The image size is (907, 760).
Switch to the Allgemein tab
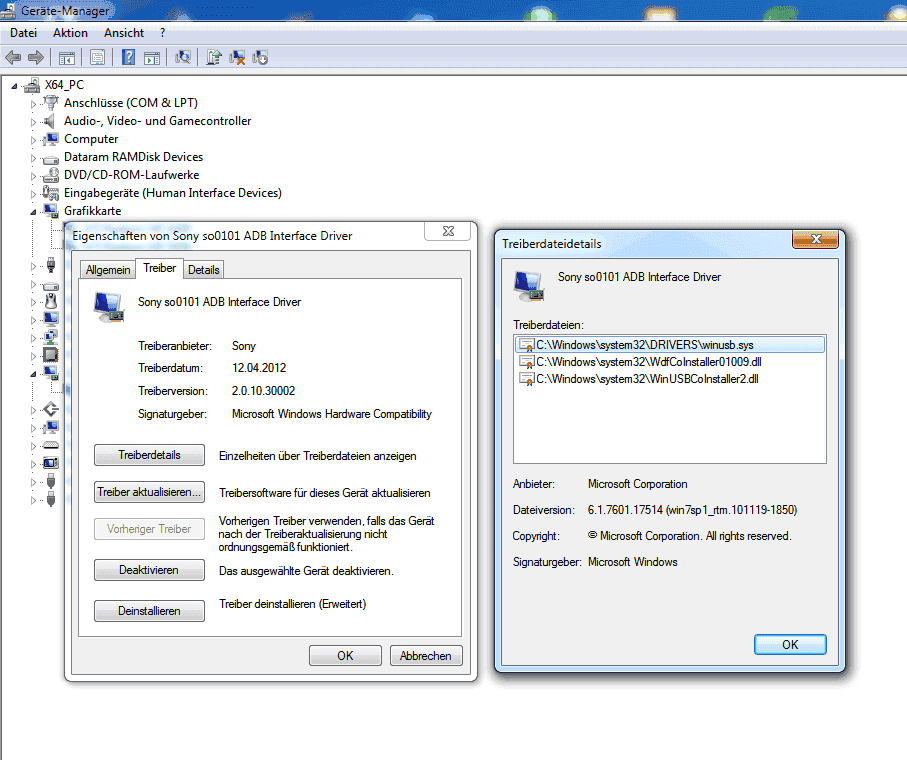tap(108, 270)
